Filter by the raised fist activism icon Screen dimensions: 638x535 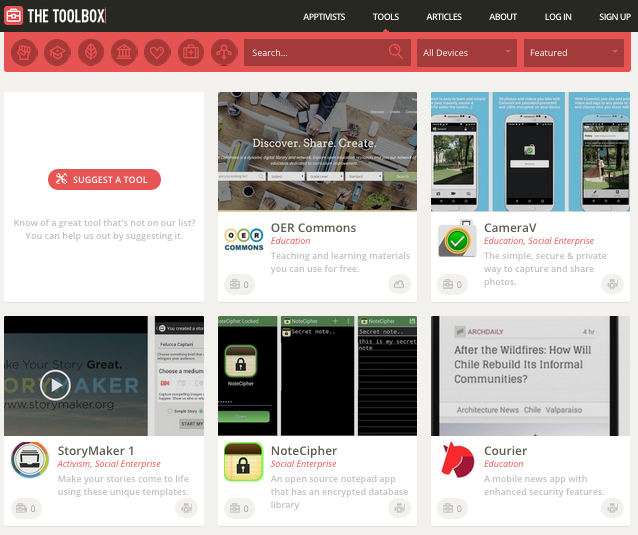(24, 52)
